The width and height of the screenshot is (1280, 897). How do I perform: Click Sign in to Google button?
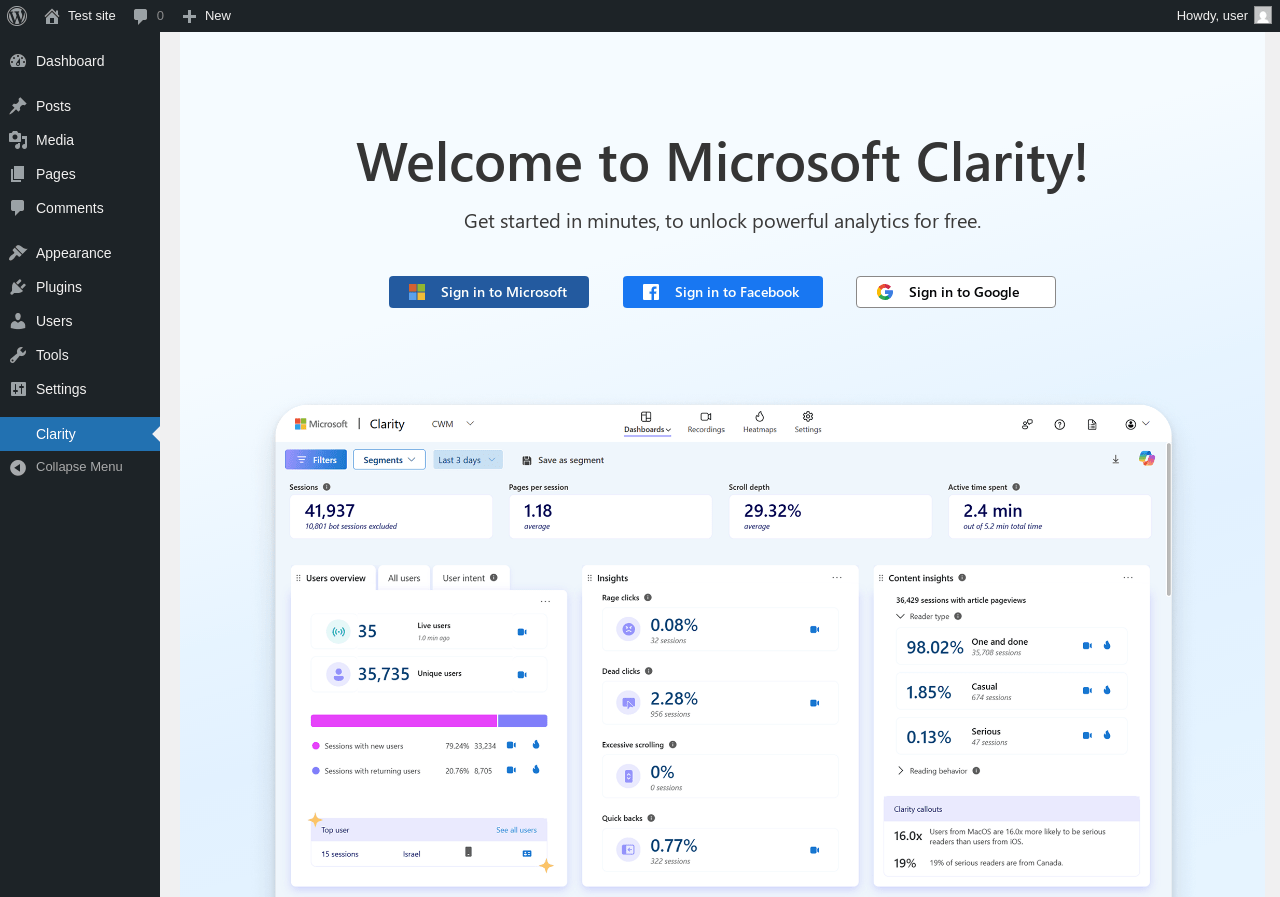tap(956, 292)
